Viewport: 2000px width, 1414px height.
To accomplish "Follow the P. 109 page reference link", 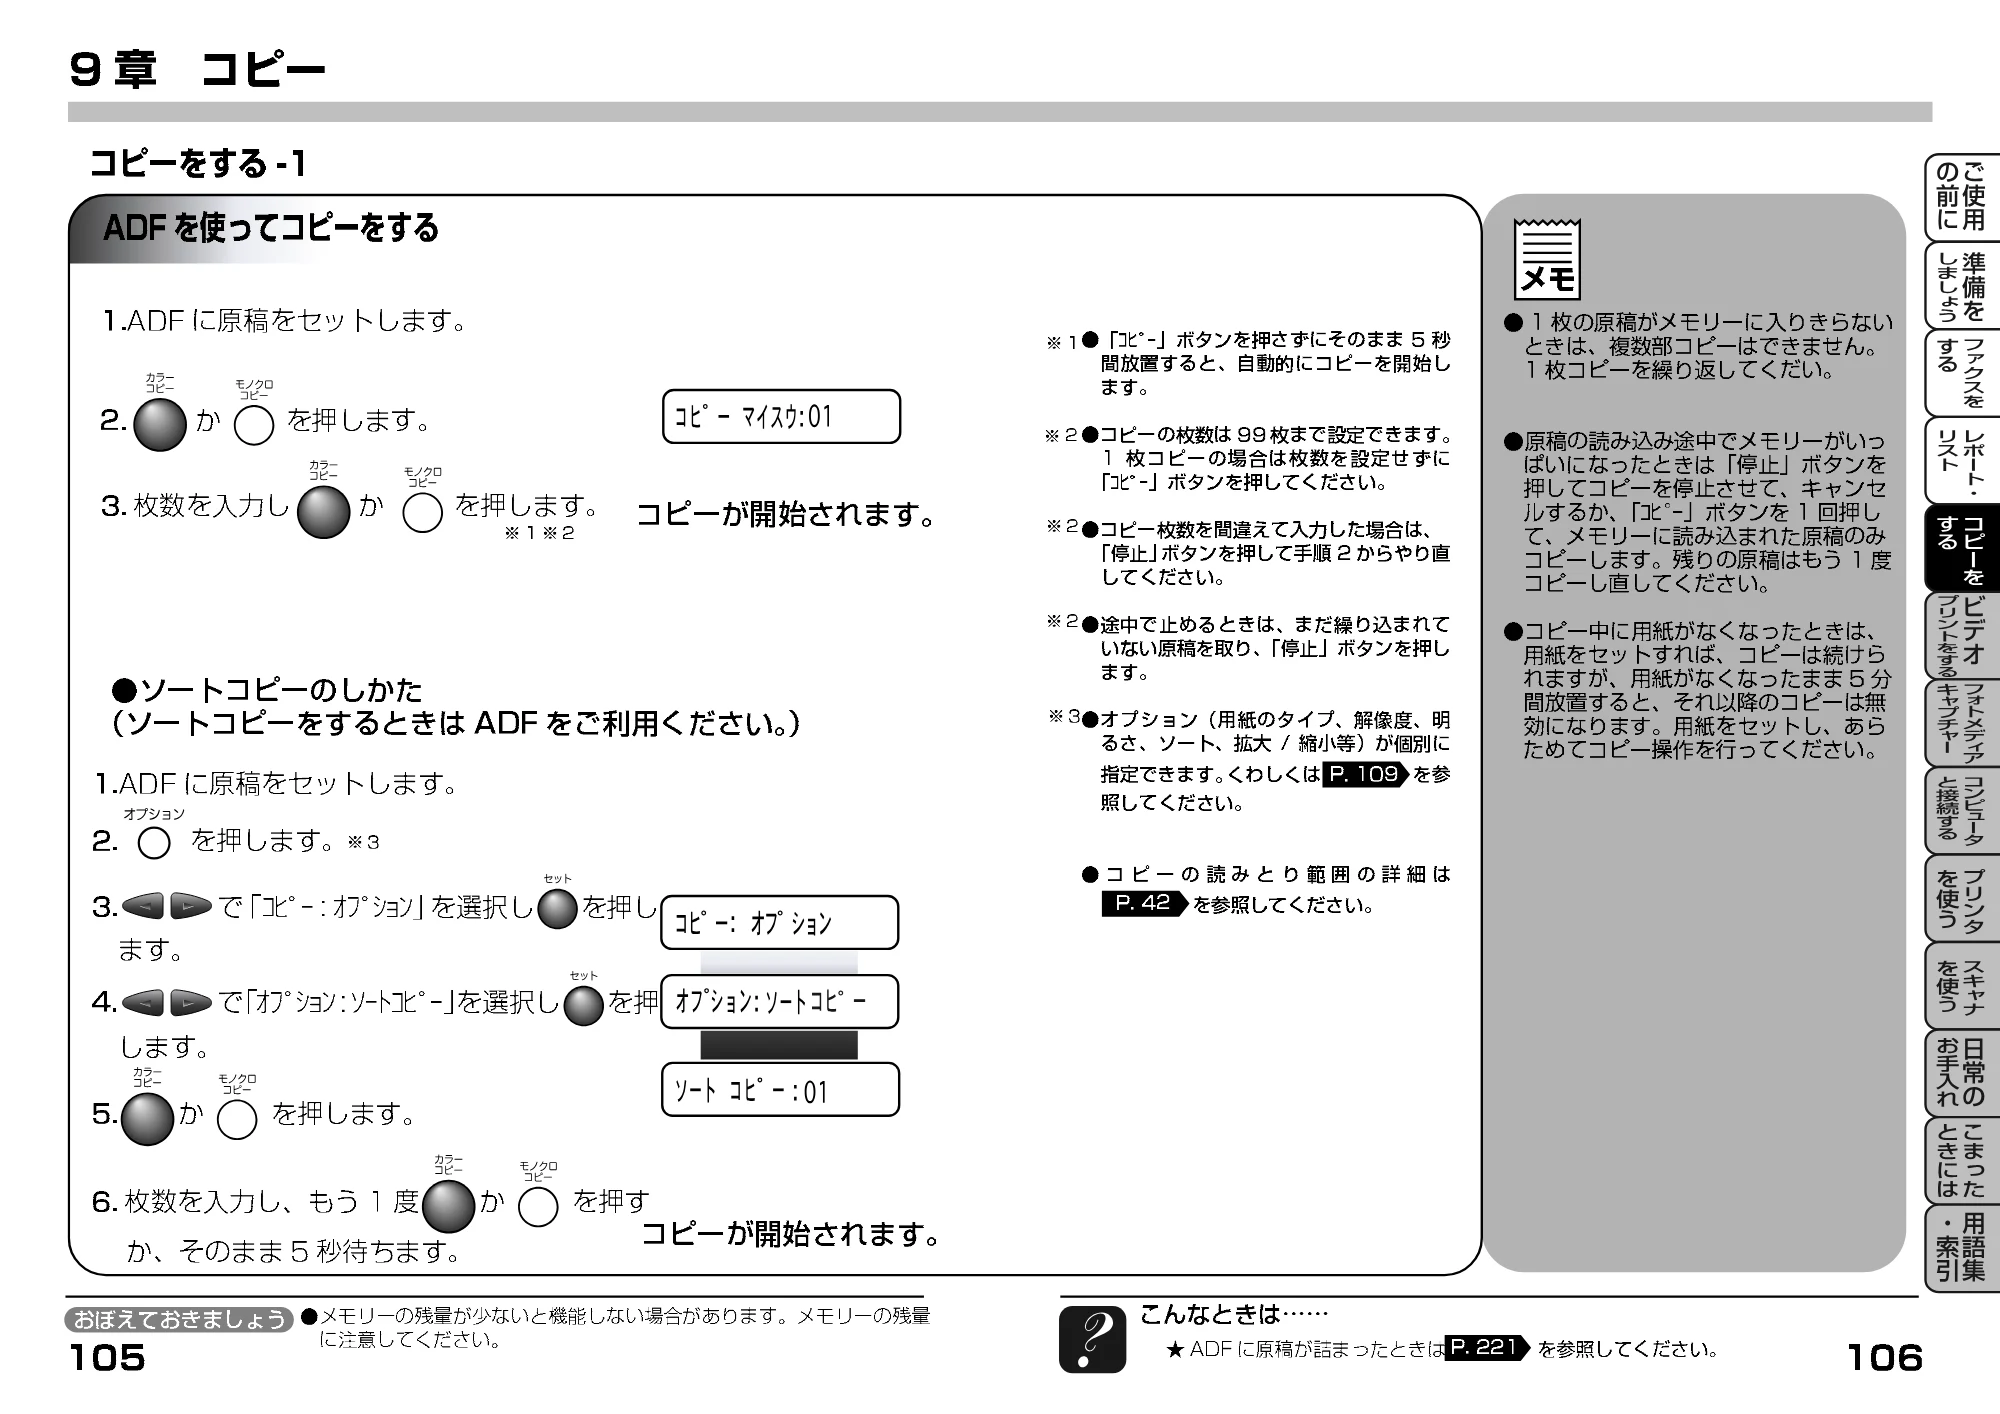I will tap(1365, 774).
